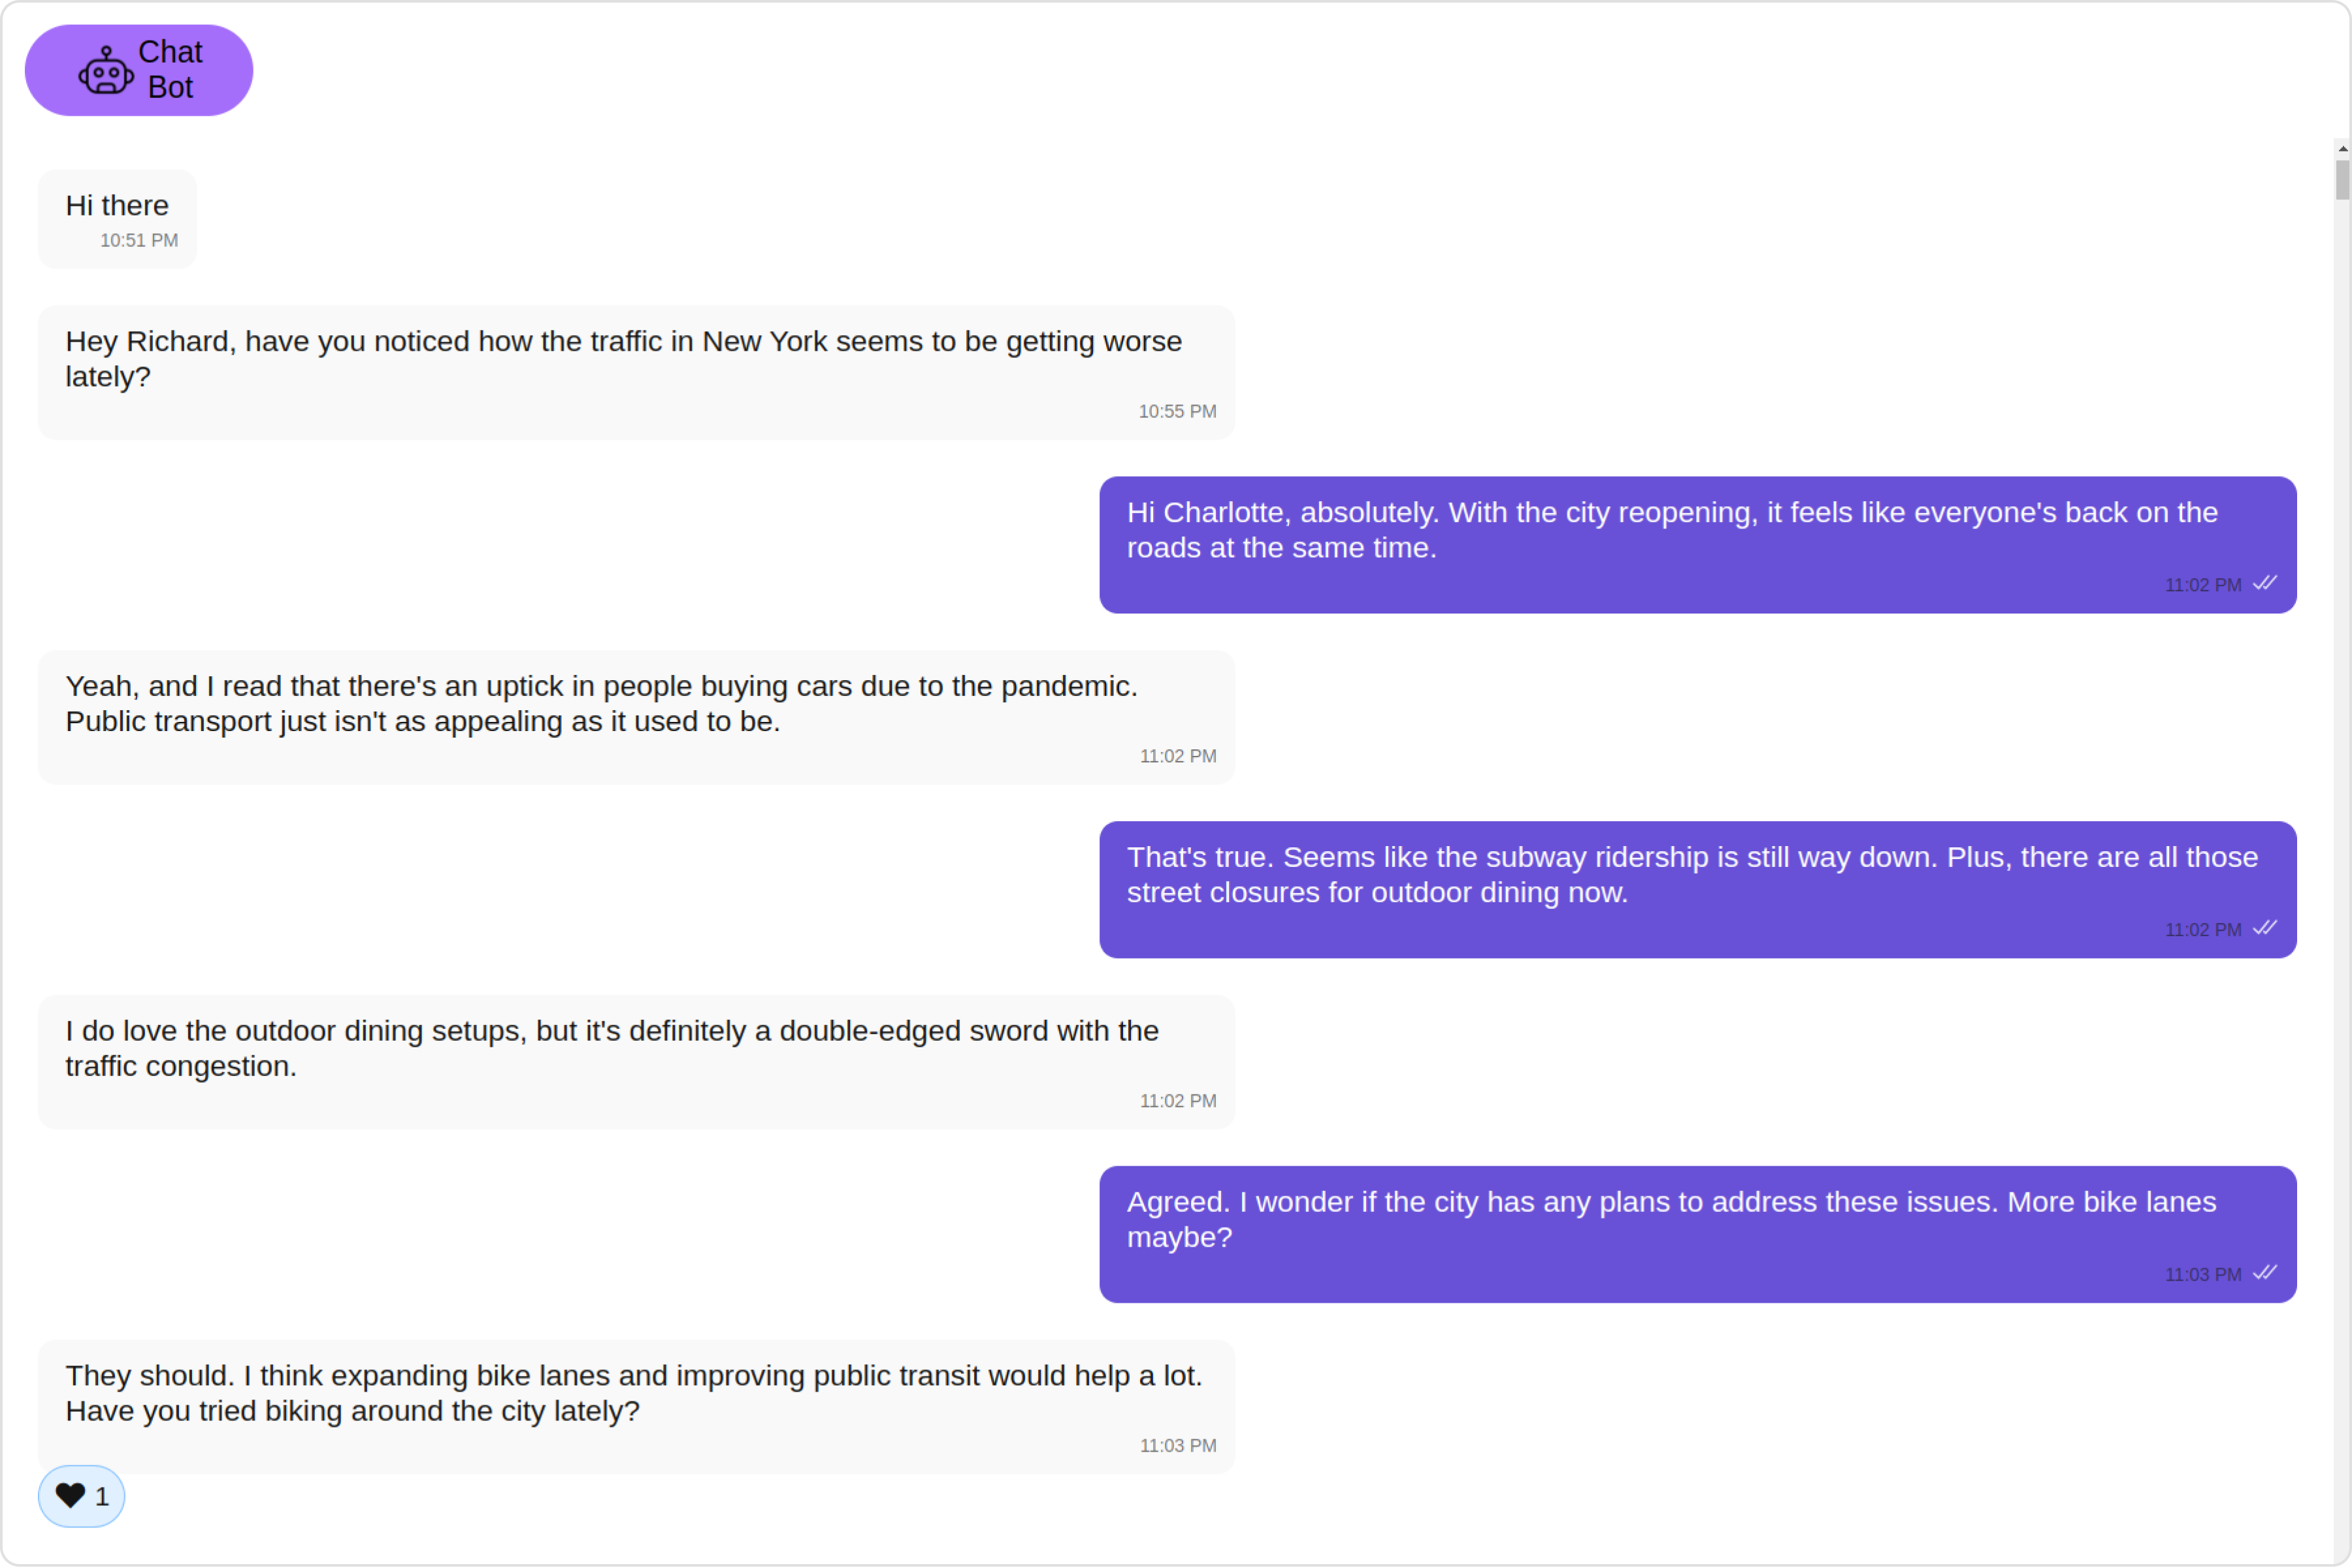Click the Chat Bot robot icon
The width and height of the screenshot is (2352, 1568).
(x=106, y=70)
